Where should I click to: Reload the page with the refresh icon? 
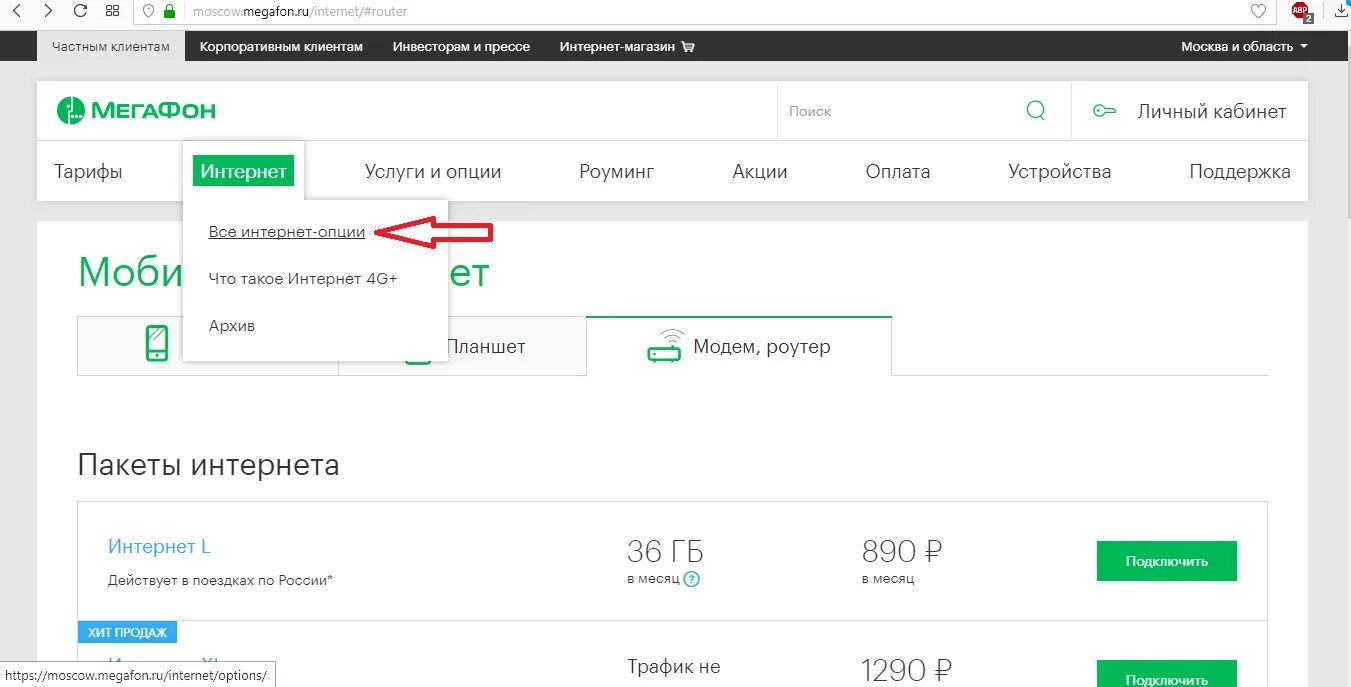80,12
